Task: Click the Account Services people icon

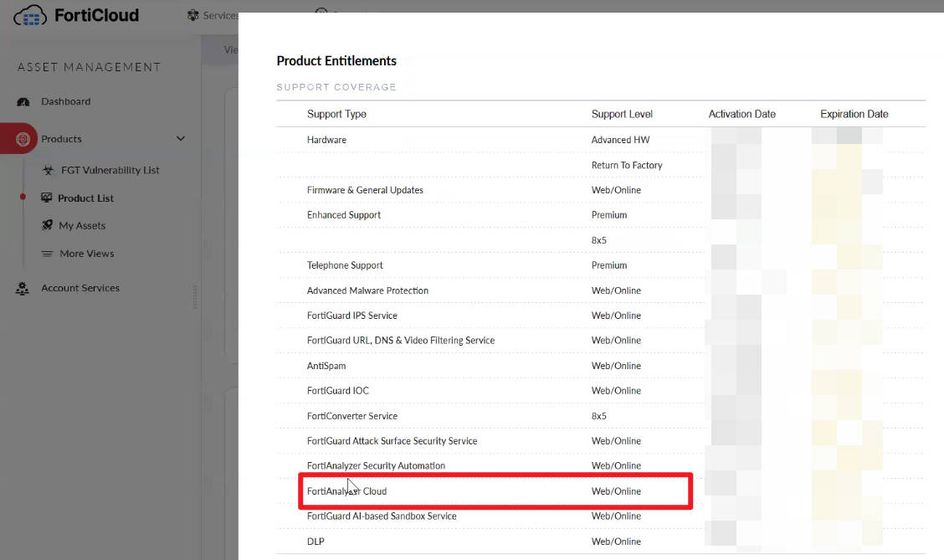Action: click(23, 288)
